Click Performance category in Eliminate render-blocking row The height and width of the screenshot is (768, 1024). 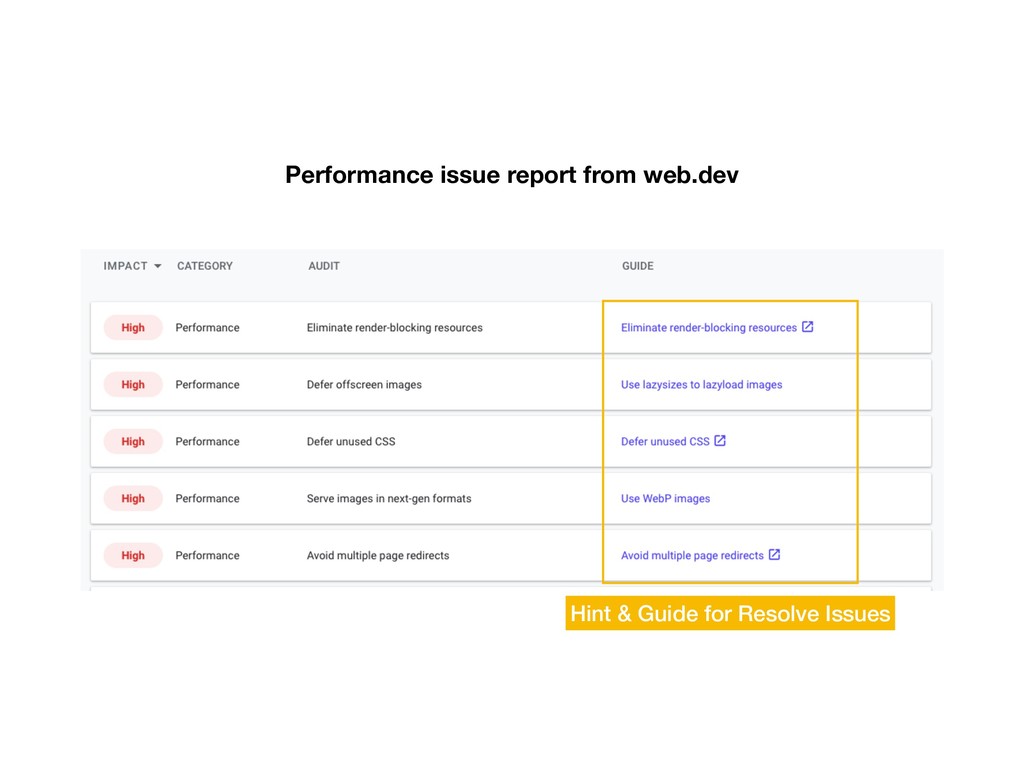(x=208, y=328)
